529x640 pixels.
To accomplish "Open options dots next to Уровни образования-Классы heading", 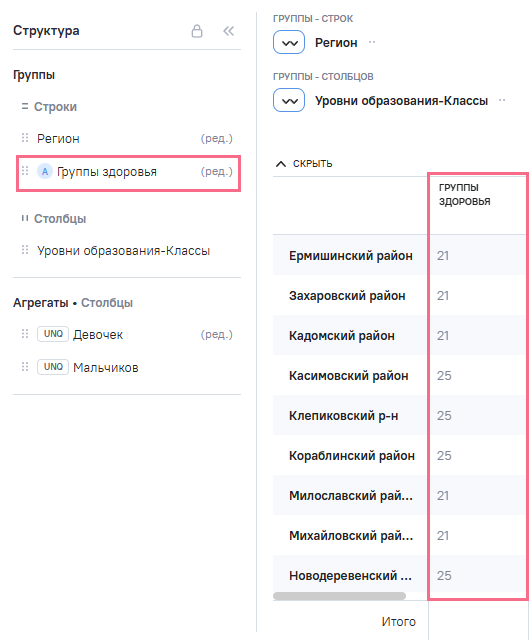I will coord(502,100).
